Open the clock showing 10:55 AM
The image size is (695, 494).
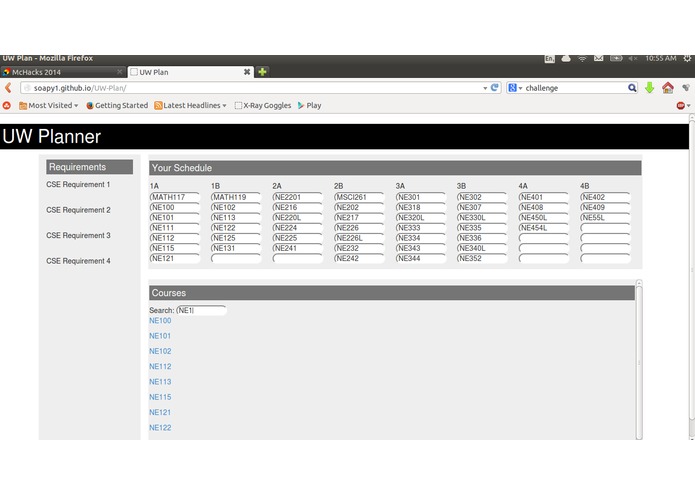[x=660, y=58]
